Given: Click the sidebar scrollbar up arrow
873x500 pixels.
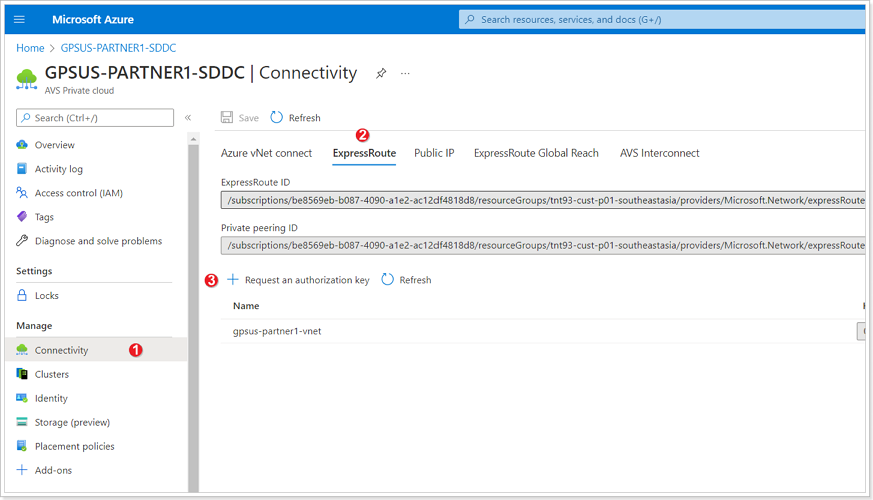Looking at the screenshot, I should [193, 139].
